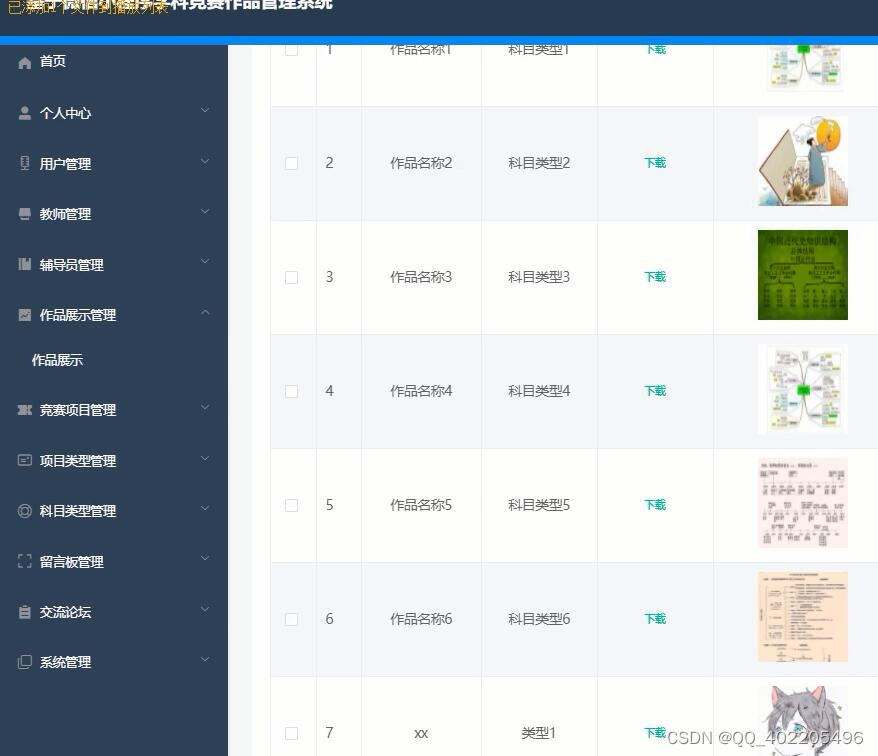Open the orange outline thumbnail in row 6
This screenshot has height=756, width=878.
point(802,617)
